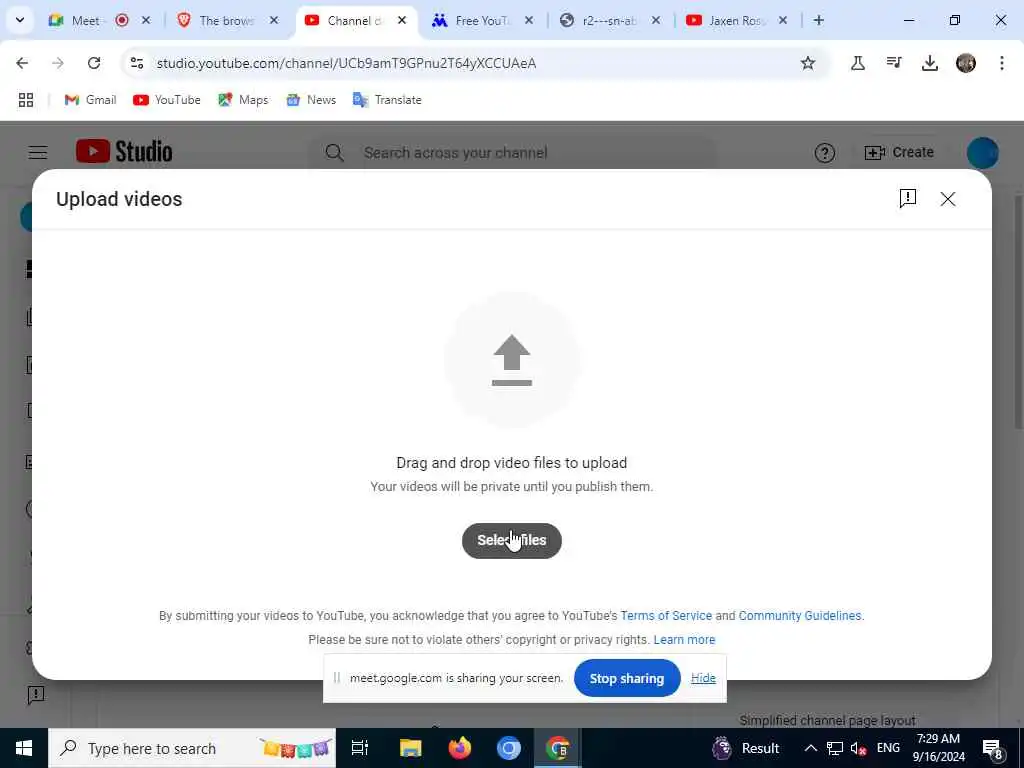Click Stop sharing button
1024x768 pixels.
[627, 679]
